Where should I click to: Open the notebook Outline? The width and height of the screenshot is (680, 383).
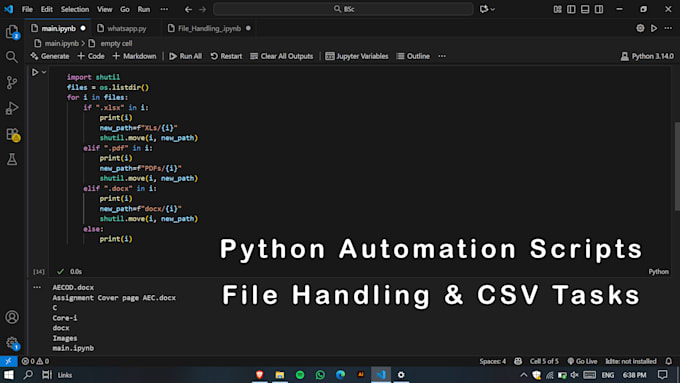(413, 56)
